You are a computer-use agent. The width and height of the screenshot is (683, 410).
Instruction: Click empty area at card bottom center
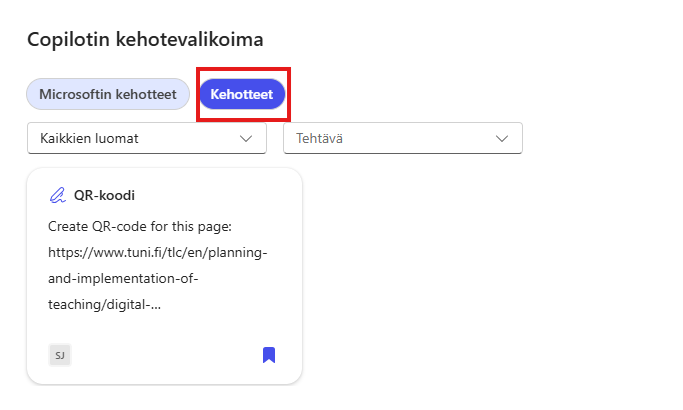point(165,354)
